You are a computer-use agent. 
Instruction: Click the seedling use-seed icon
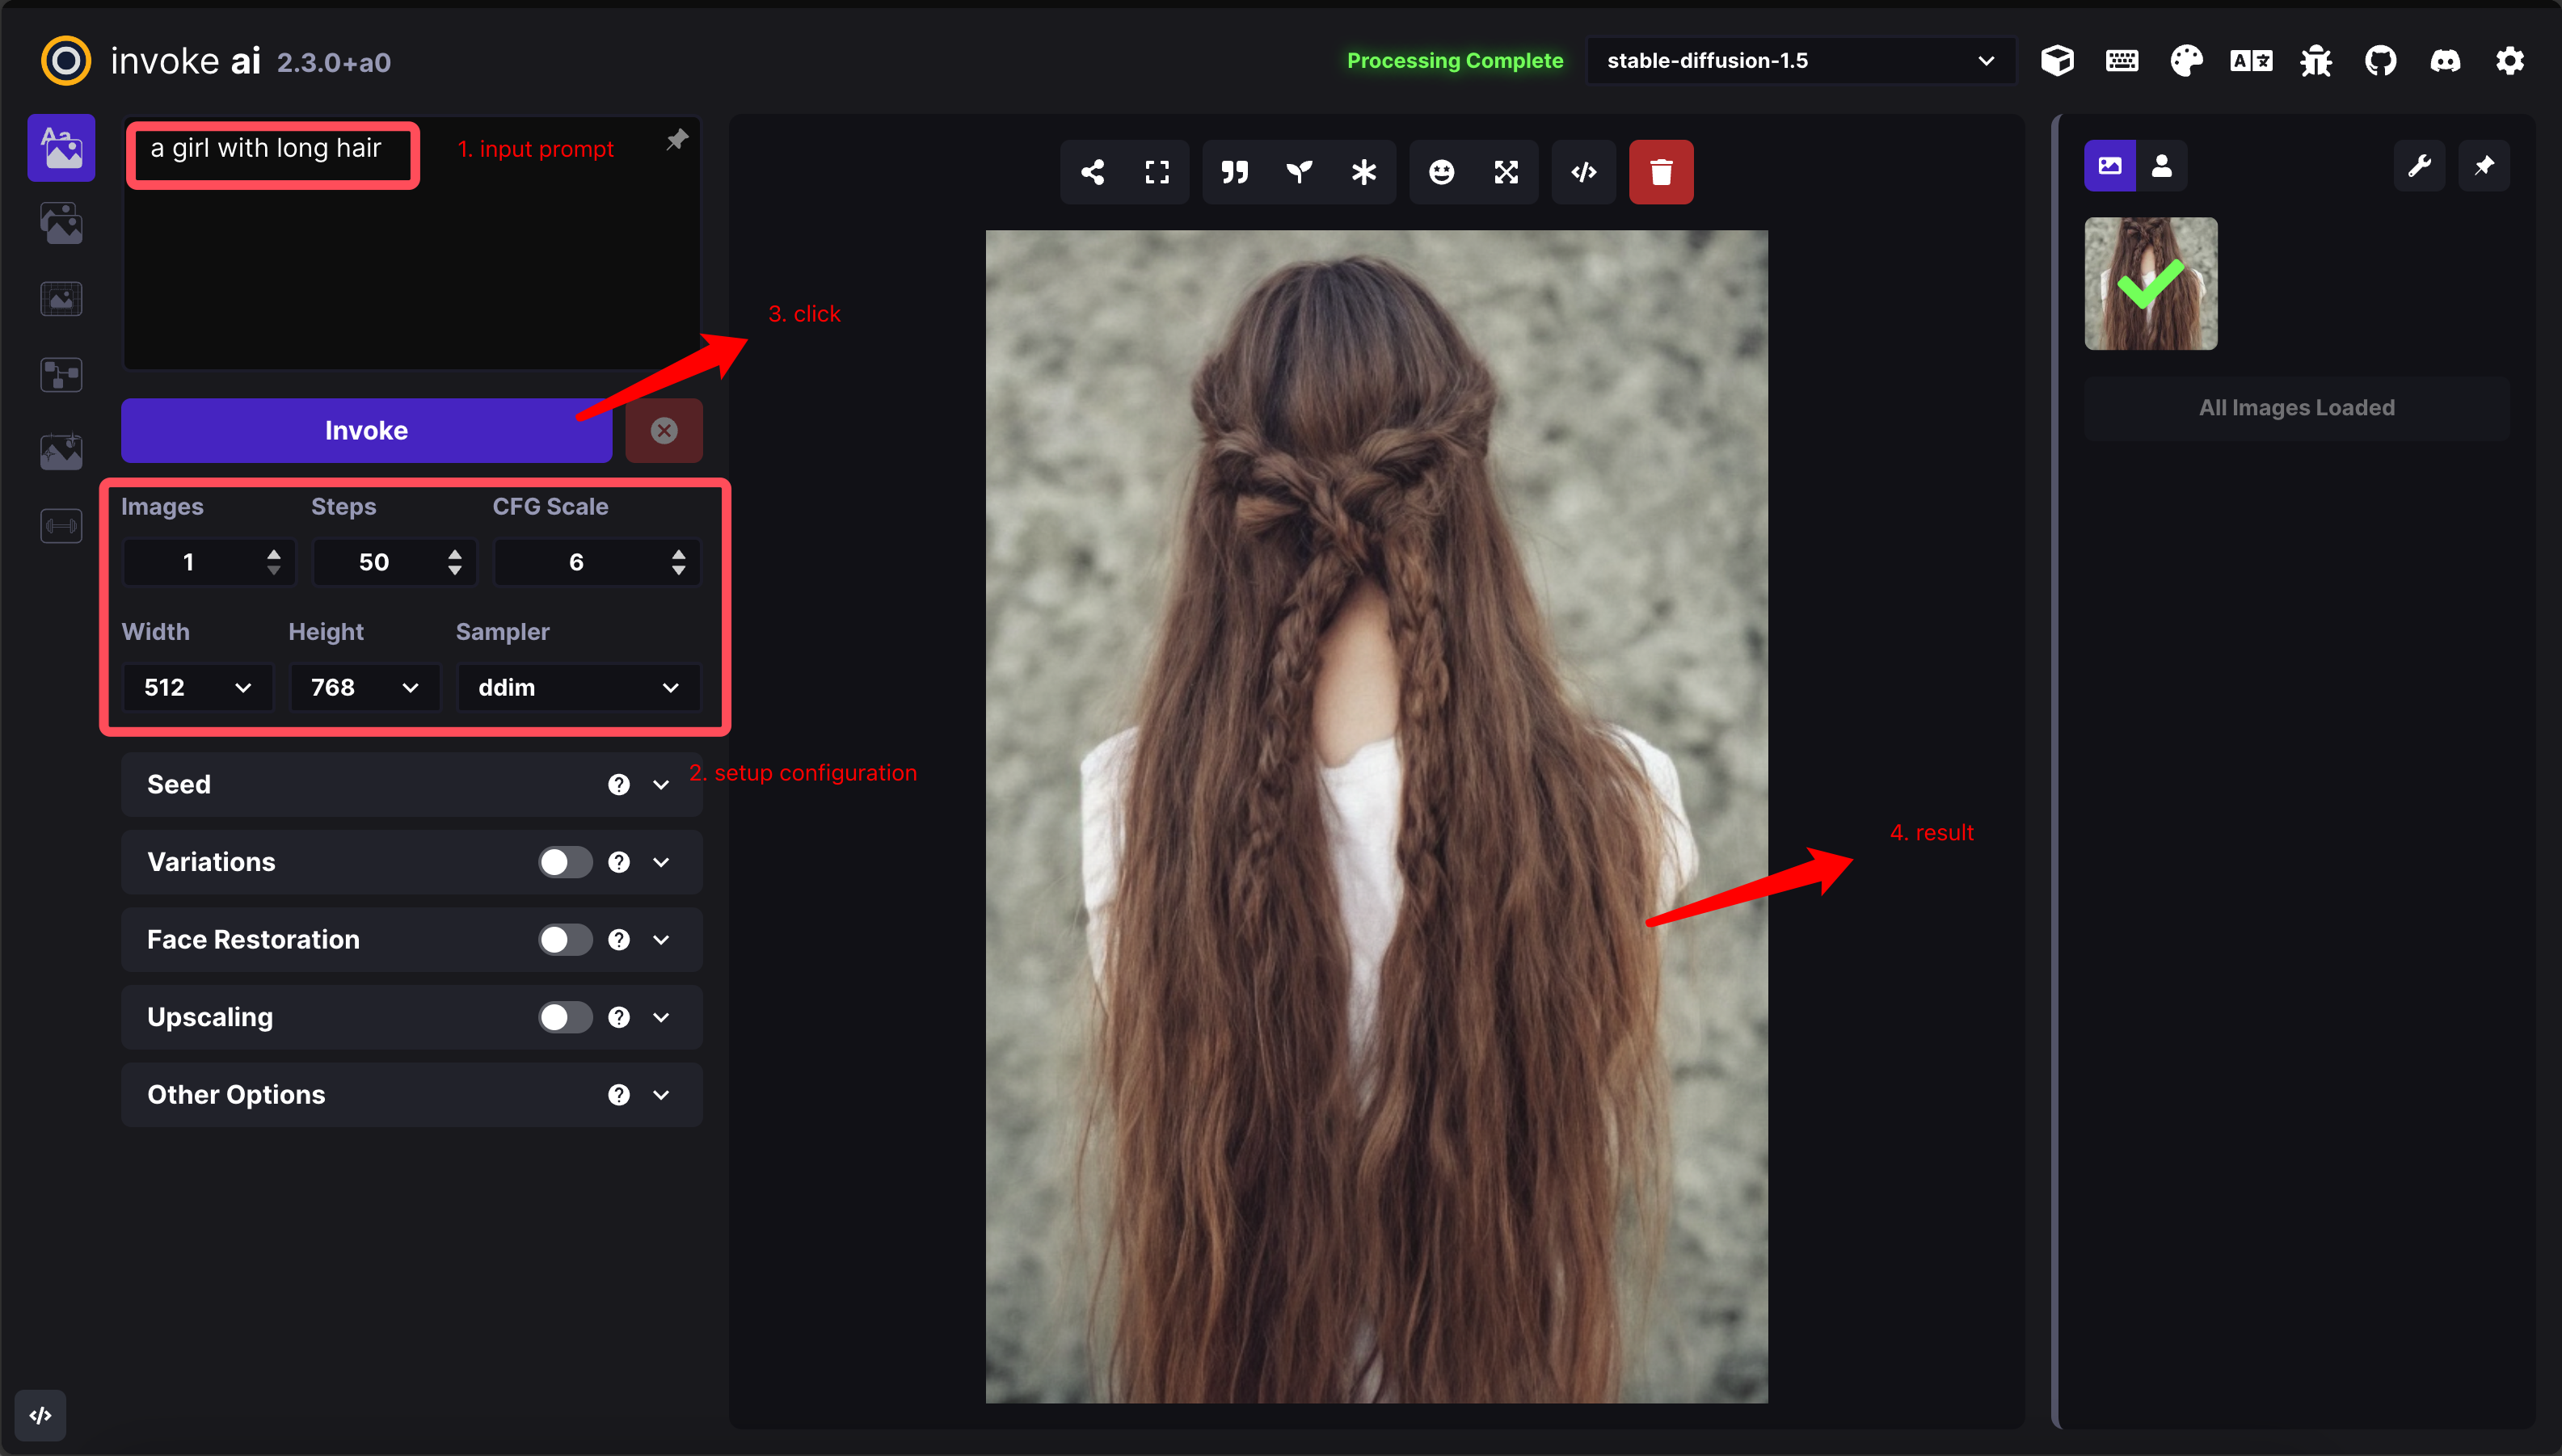[x=1298, y=172]
